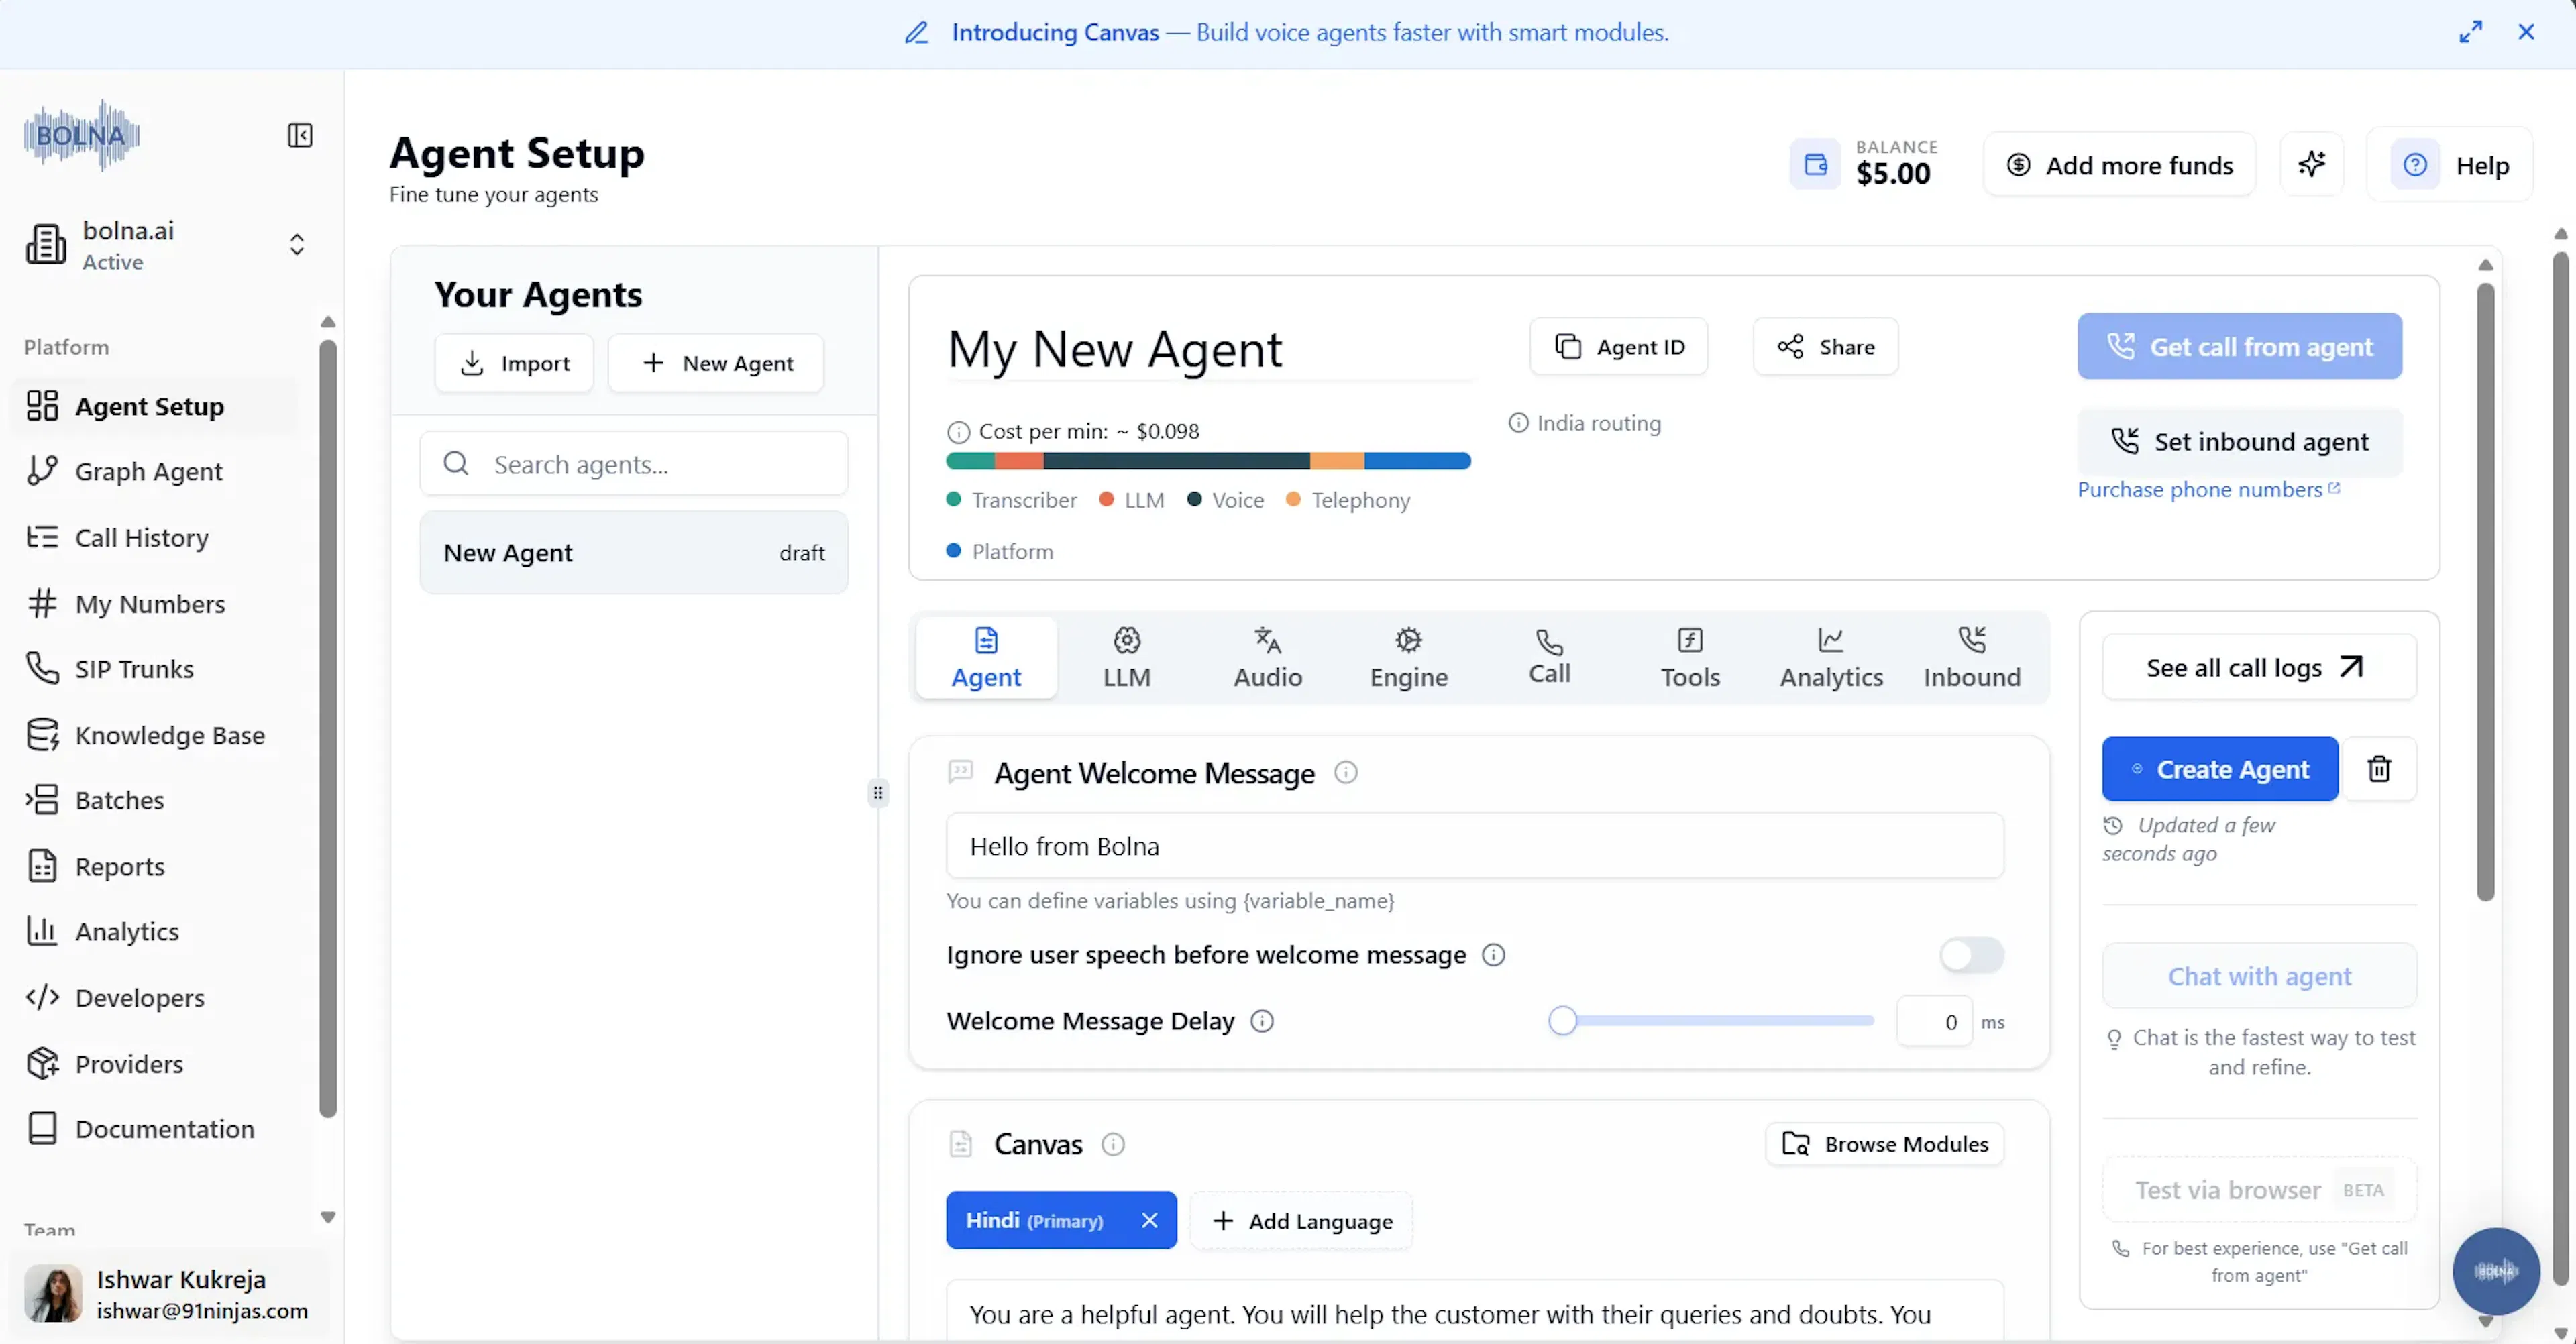Click Add more funds
Viewport: 2576px width, 1344px height.
[x=2119, y=165]
